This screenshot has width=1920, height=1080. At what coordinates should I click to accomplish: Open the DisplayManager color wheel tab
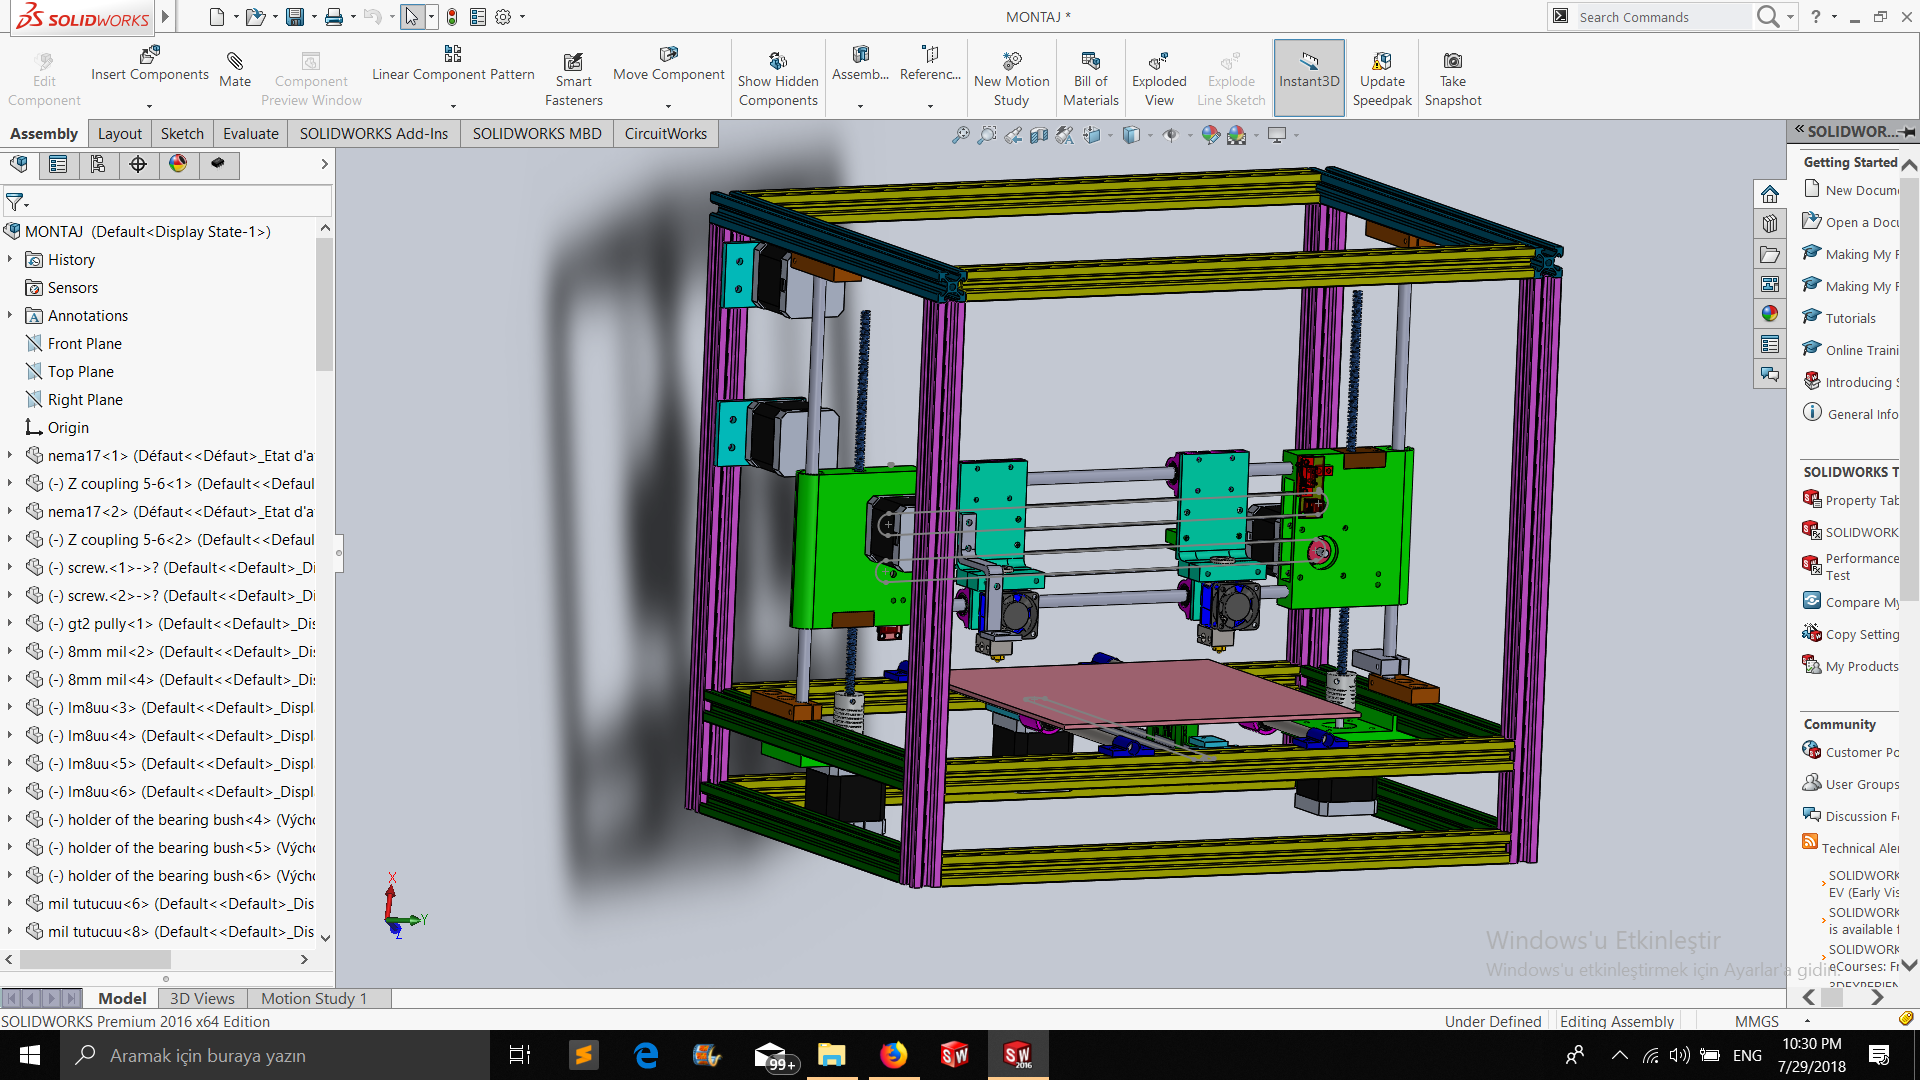[x=178, y=164]
